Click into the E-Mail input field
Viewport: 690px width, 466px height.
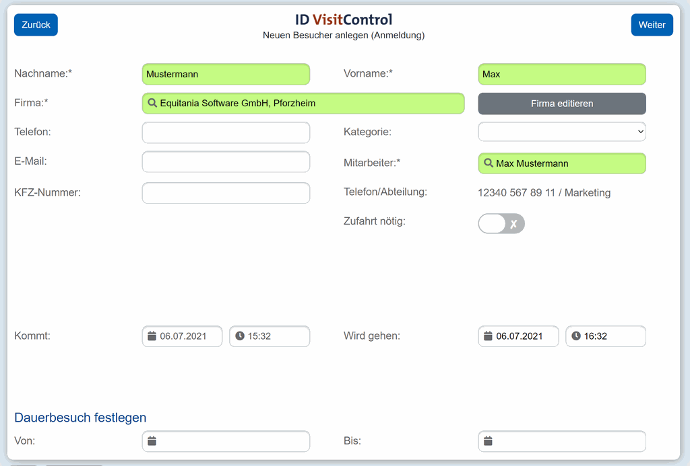[x=226, y=162]
